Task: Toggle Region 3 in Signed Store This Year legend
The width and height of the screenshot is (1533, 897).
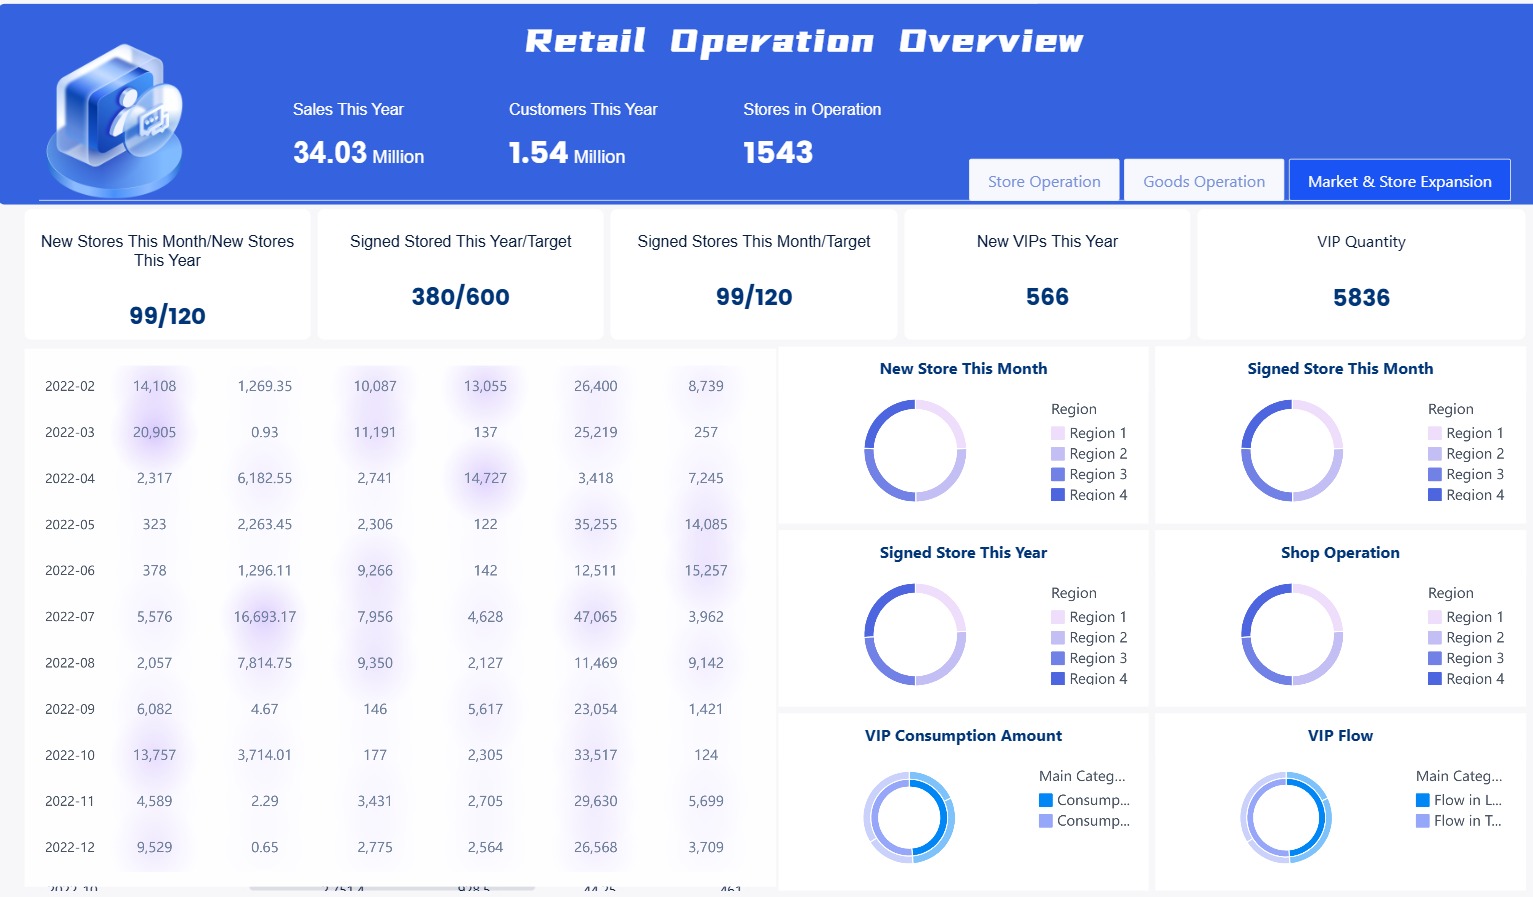Action: (1100, 658)
